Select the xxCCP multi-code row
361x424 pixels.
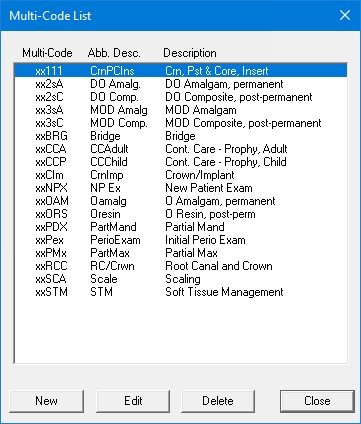point(181,162)
